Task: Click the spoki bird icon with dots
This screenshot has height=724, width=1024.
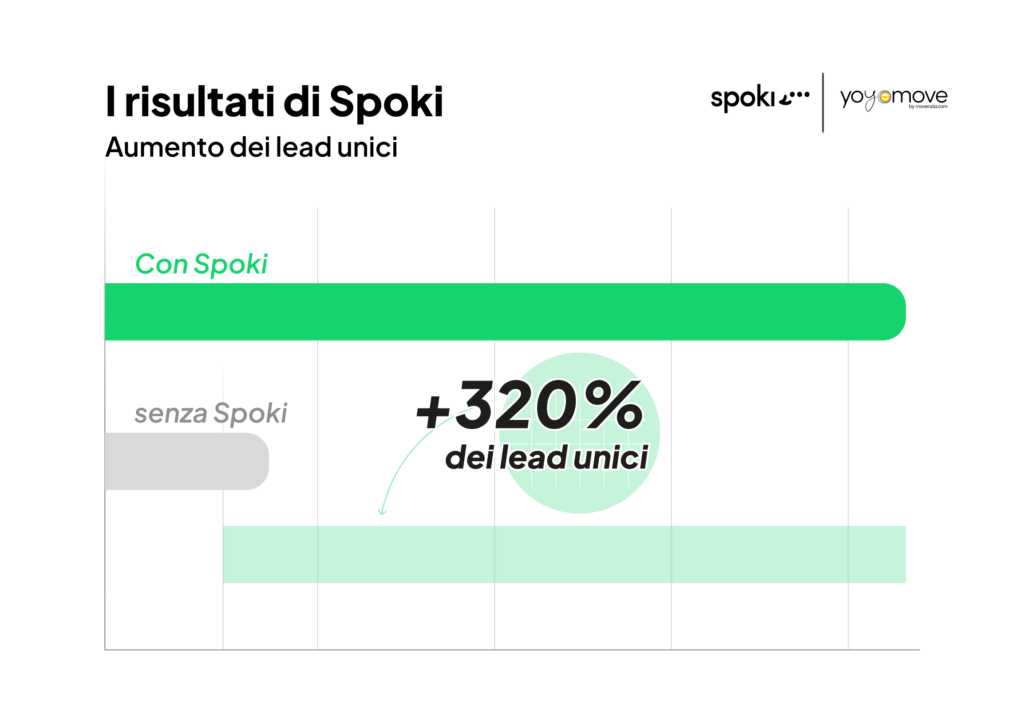Action: 795,97
